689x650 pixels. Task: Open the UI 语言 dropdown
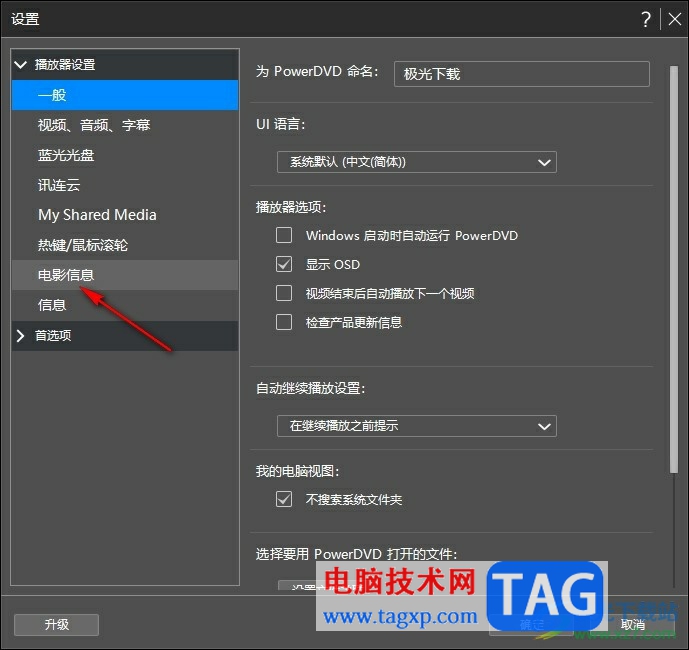click(417, 162)
